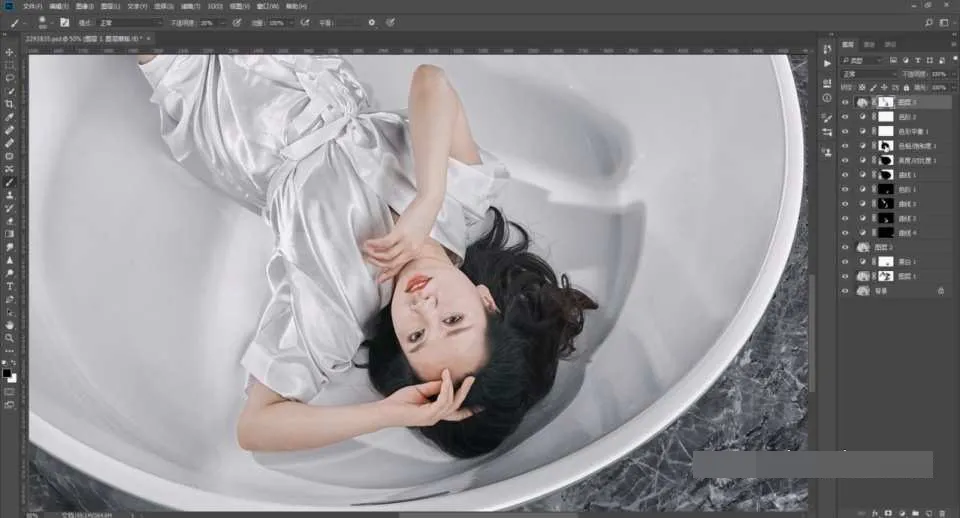This screenshot has height=518, width=960.
Task: Open the foreground color swatch
Action: (x=7, y=373)
